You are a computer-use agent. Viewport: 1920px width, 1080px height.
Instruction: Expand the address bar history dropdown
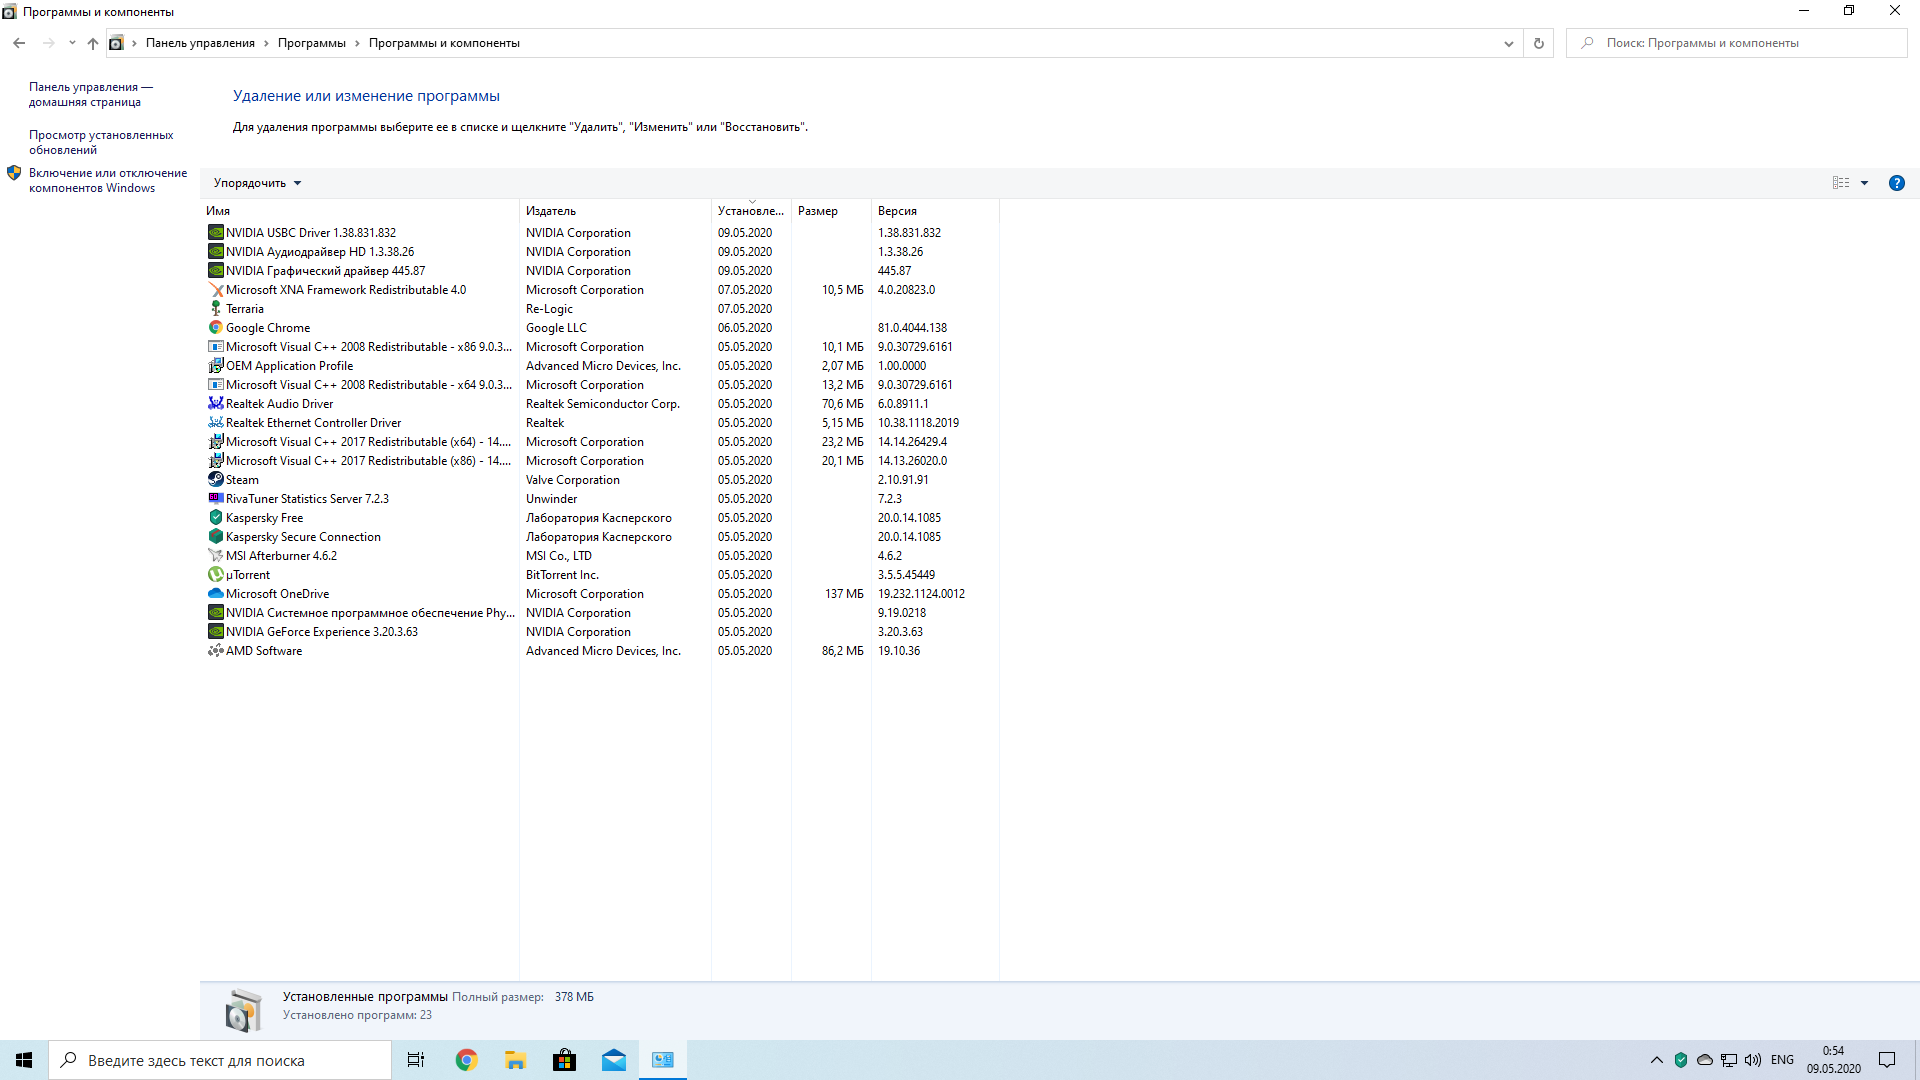(x=1508, y=43)
